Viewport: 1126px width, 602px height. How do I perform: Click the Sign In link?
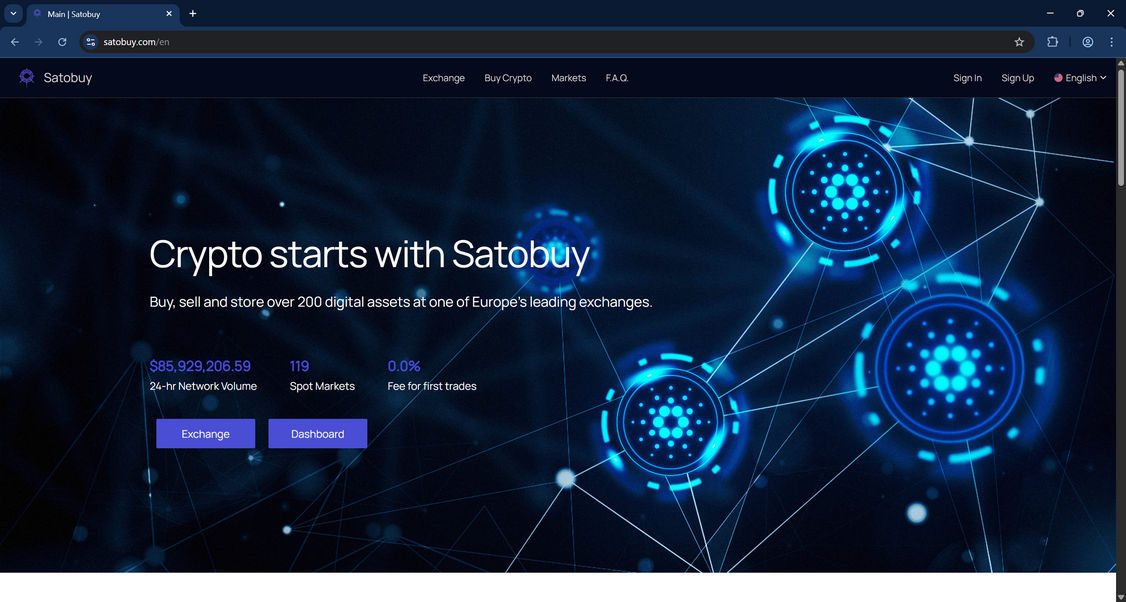pyautogui.click(x=967, y=78)
